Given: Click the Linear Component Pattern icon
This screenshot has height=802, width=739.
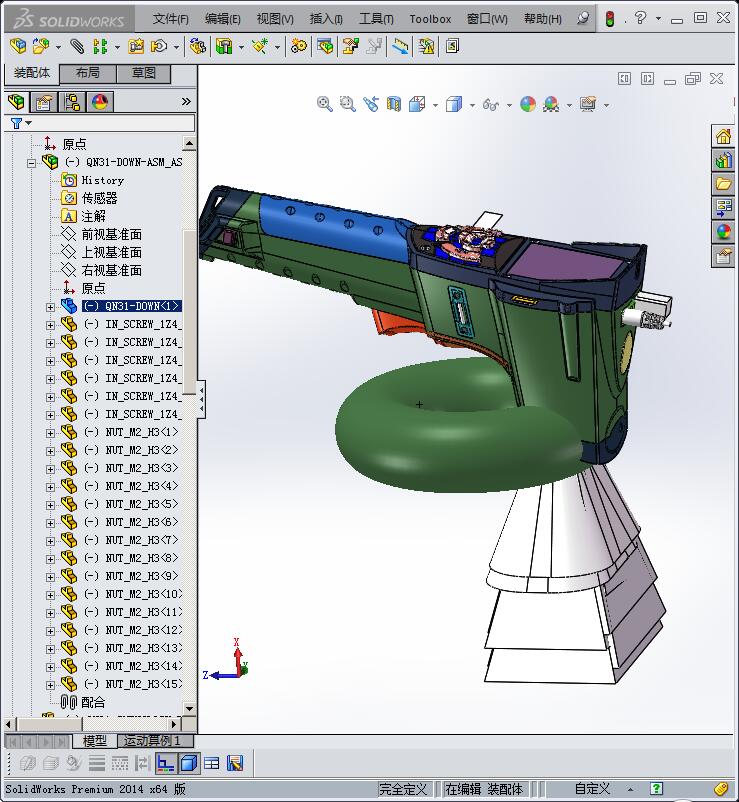Looking at the screenshot, I should pyautogui.click(x=100, y=47).
